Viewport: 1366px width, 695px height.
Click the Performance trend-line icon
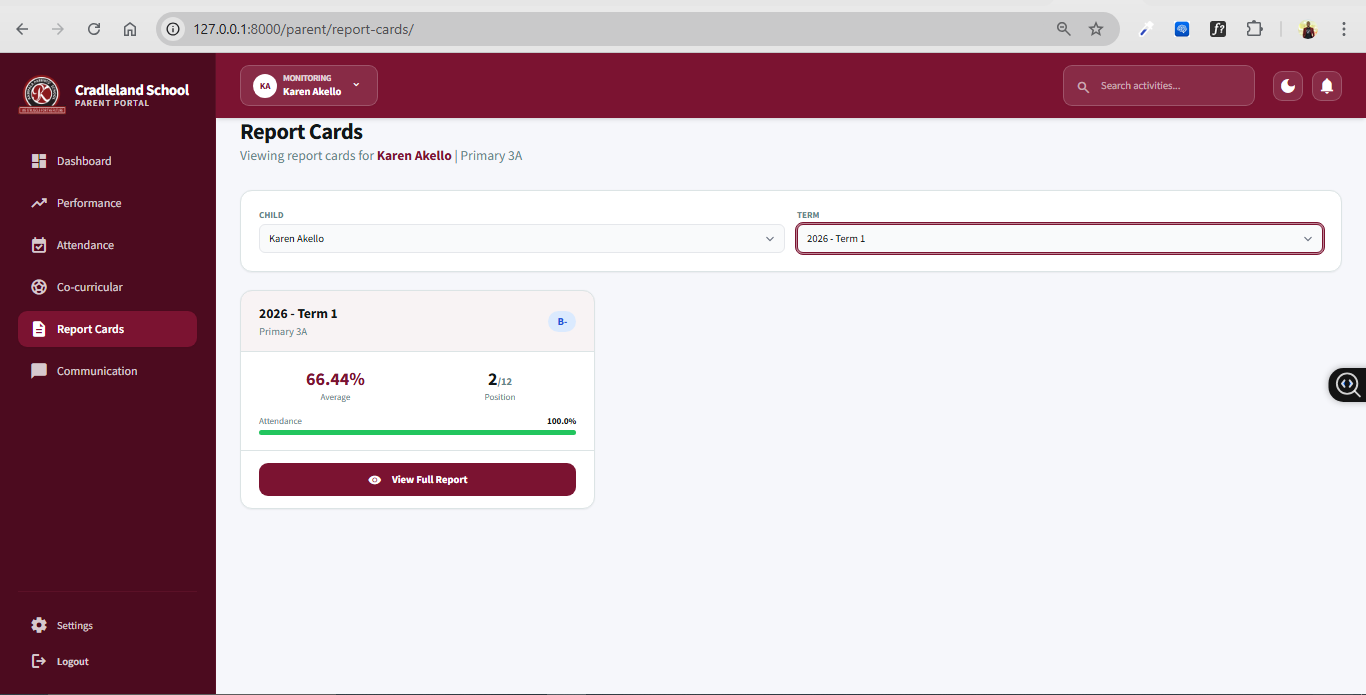(x=39, y=203)
